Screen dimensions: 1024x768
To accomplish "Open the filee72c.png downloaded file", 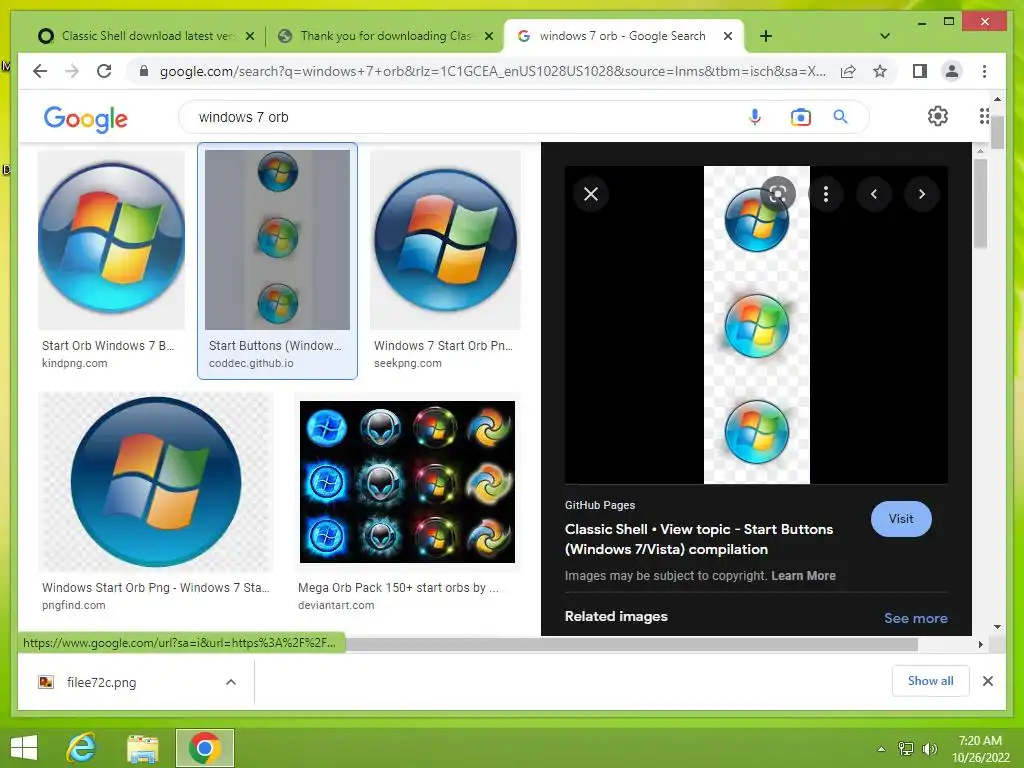I will coord(101,682).
